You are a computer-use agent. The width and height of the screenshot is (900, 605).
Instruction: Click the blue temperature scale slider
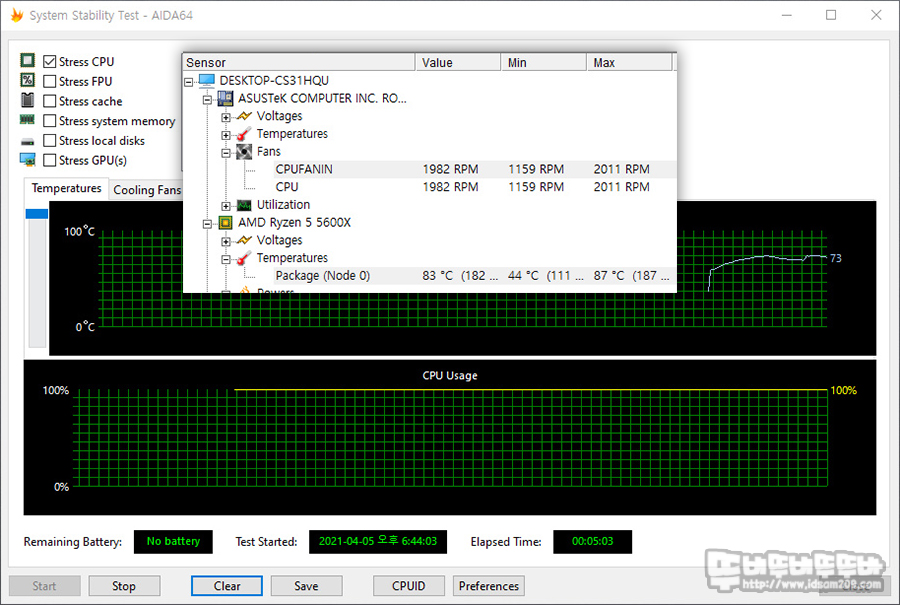[x=37, y=214]
